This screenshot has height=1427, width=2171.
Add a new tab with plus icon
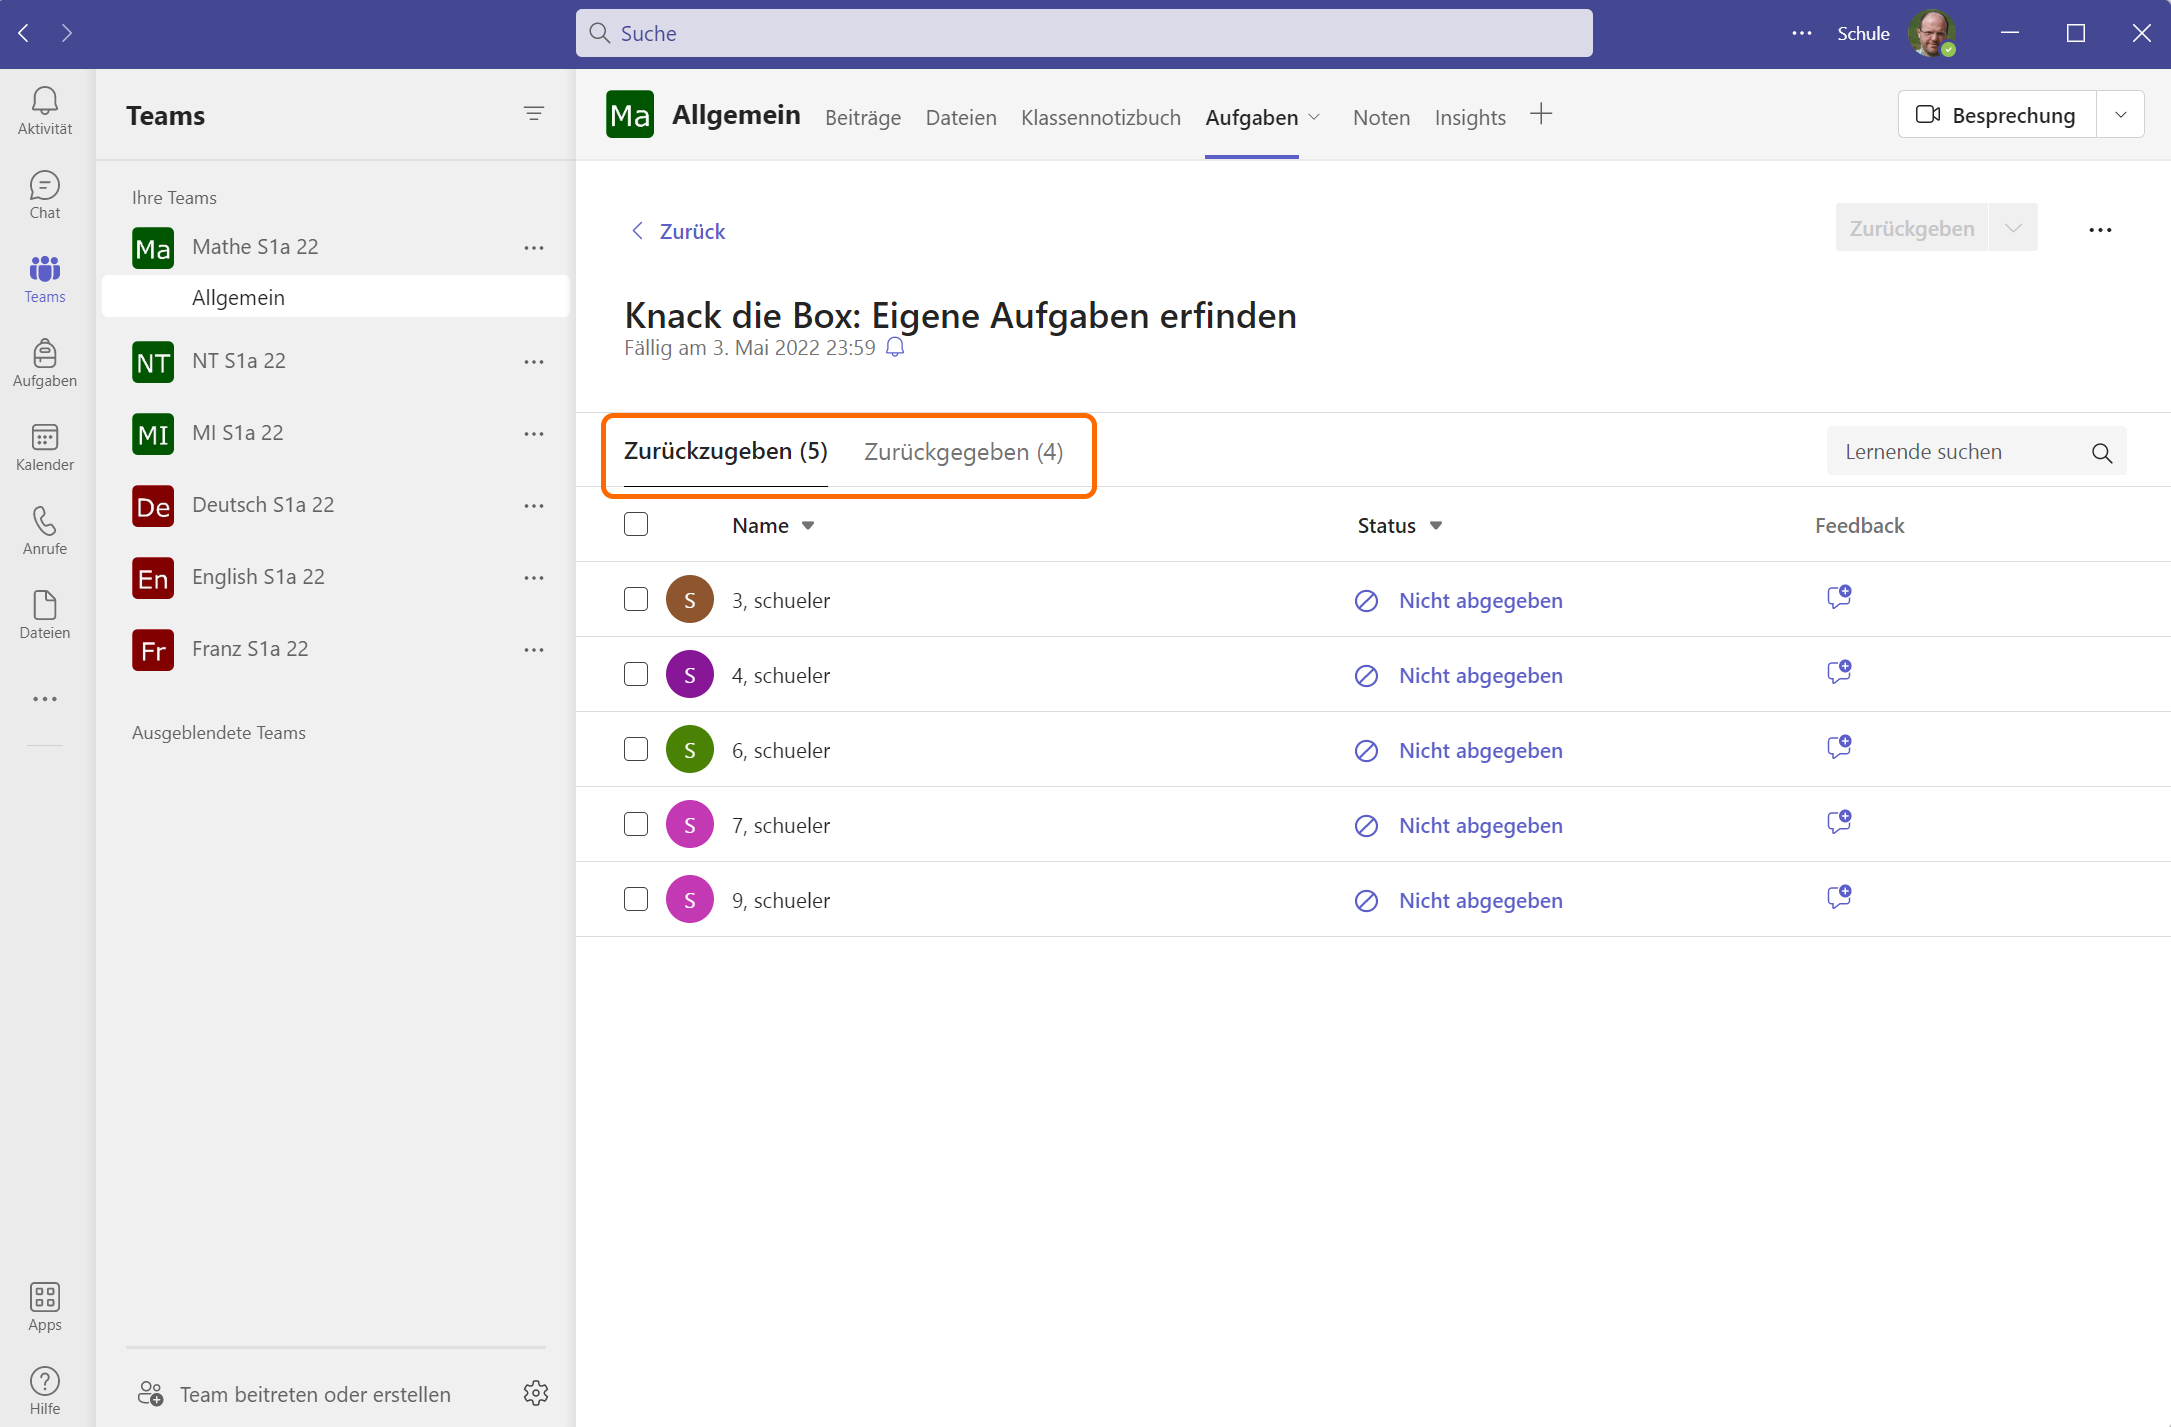pyautogui.click(x=1541, y=114)
